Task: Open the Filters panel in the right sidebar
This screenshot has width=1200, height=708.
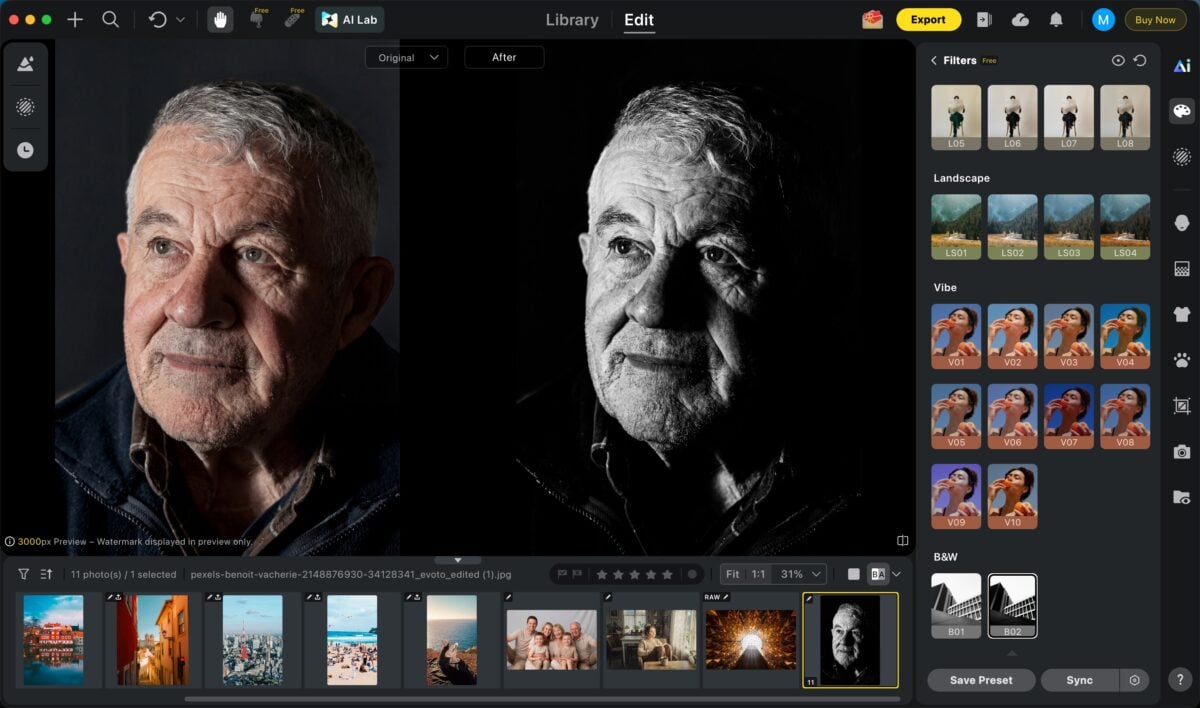Action: [x=1181, y=111]
